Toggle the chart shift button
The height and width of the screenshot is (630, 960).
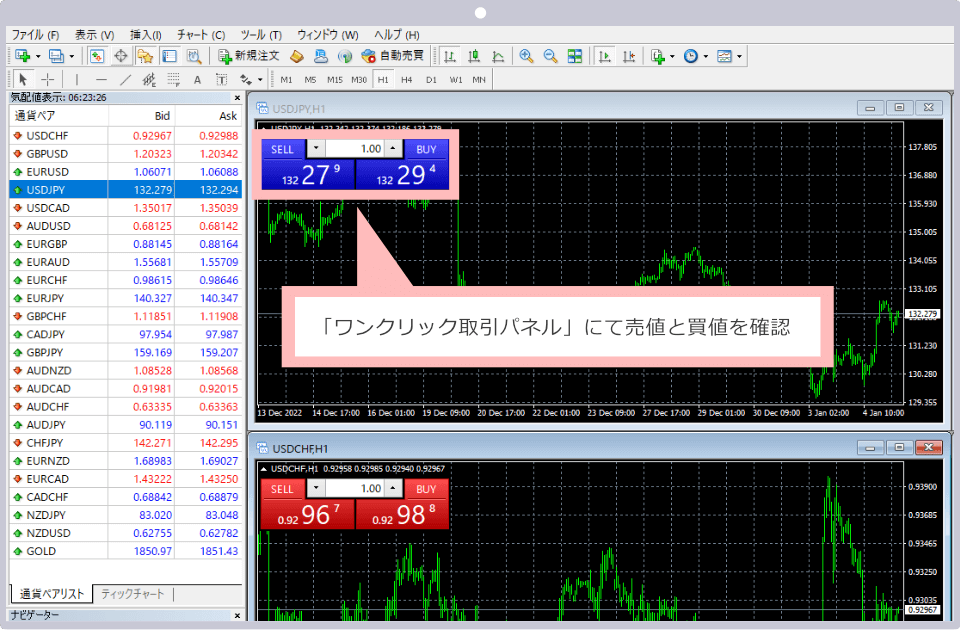pos(628,56)
